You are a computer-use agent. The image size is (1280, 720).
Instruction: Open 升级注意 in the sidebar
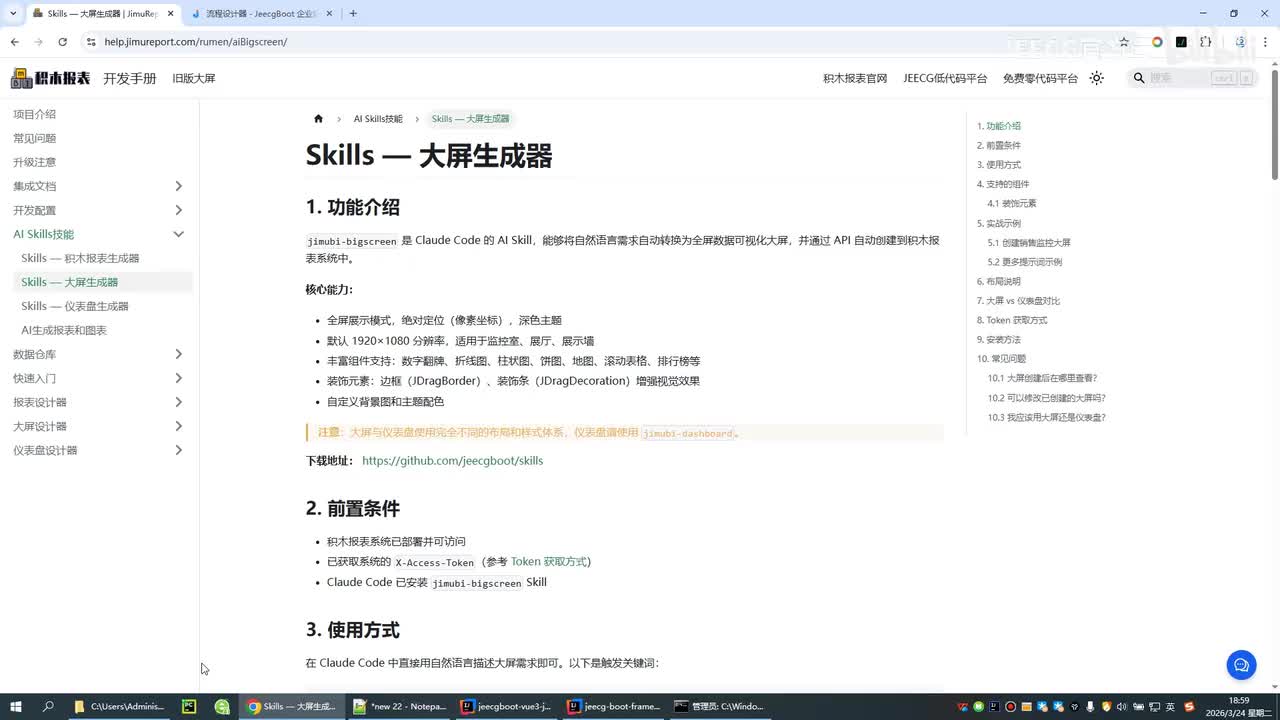35,162
